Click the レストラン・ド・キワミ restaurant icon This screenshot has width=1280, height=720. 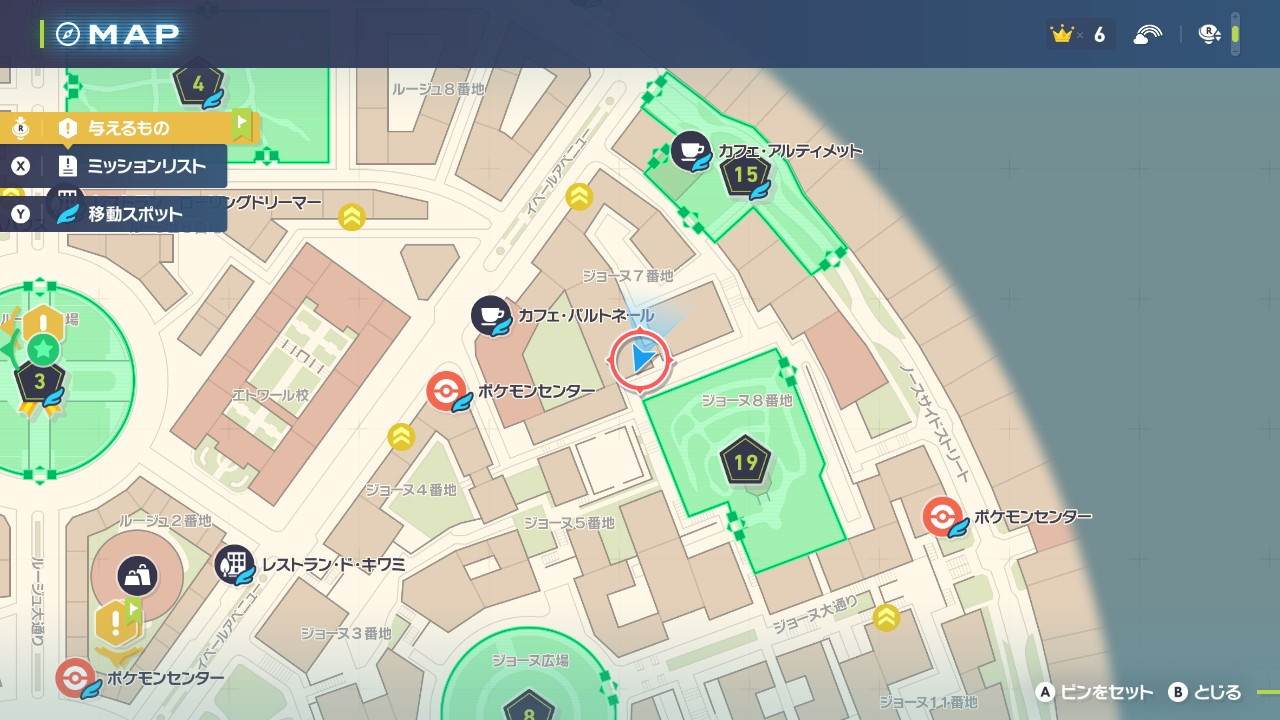click(235, 565)
